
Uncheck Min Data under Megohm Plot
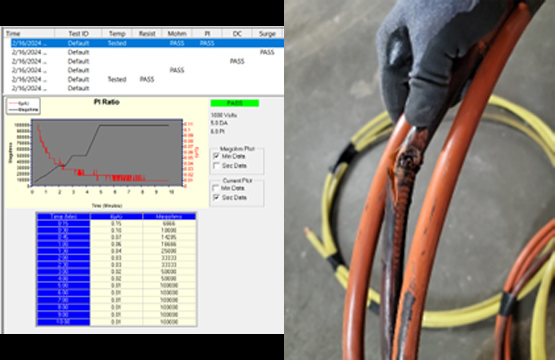coord(216,156)
